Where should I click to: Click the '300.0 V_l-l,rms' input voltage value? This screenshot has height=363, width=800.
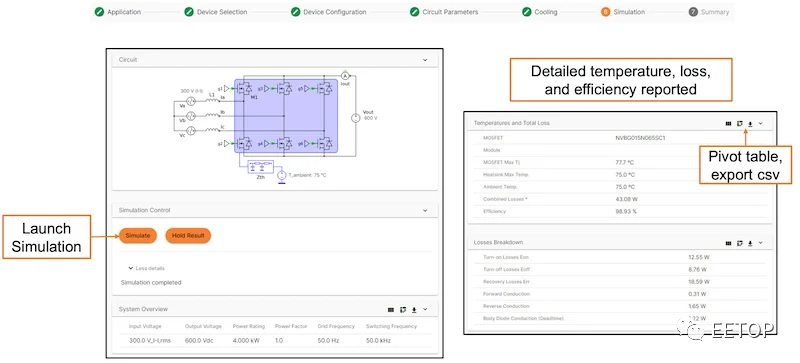click(x=151, y=341)
